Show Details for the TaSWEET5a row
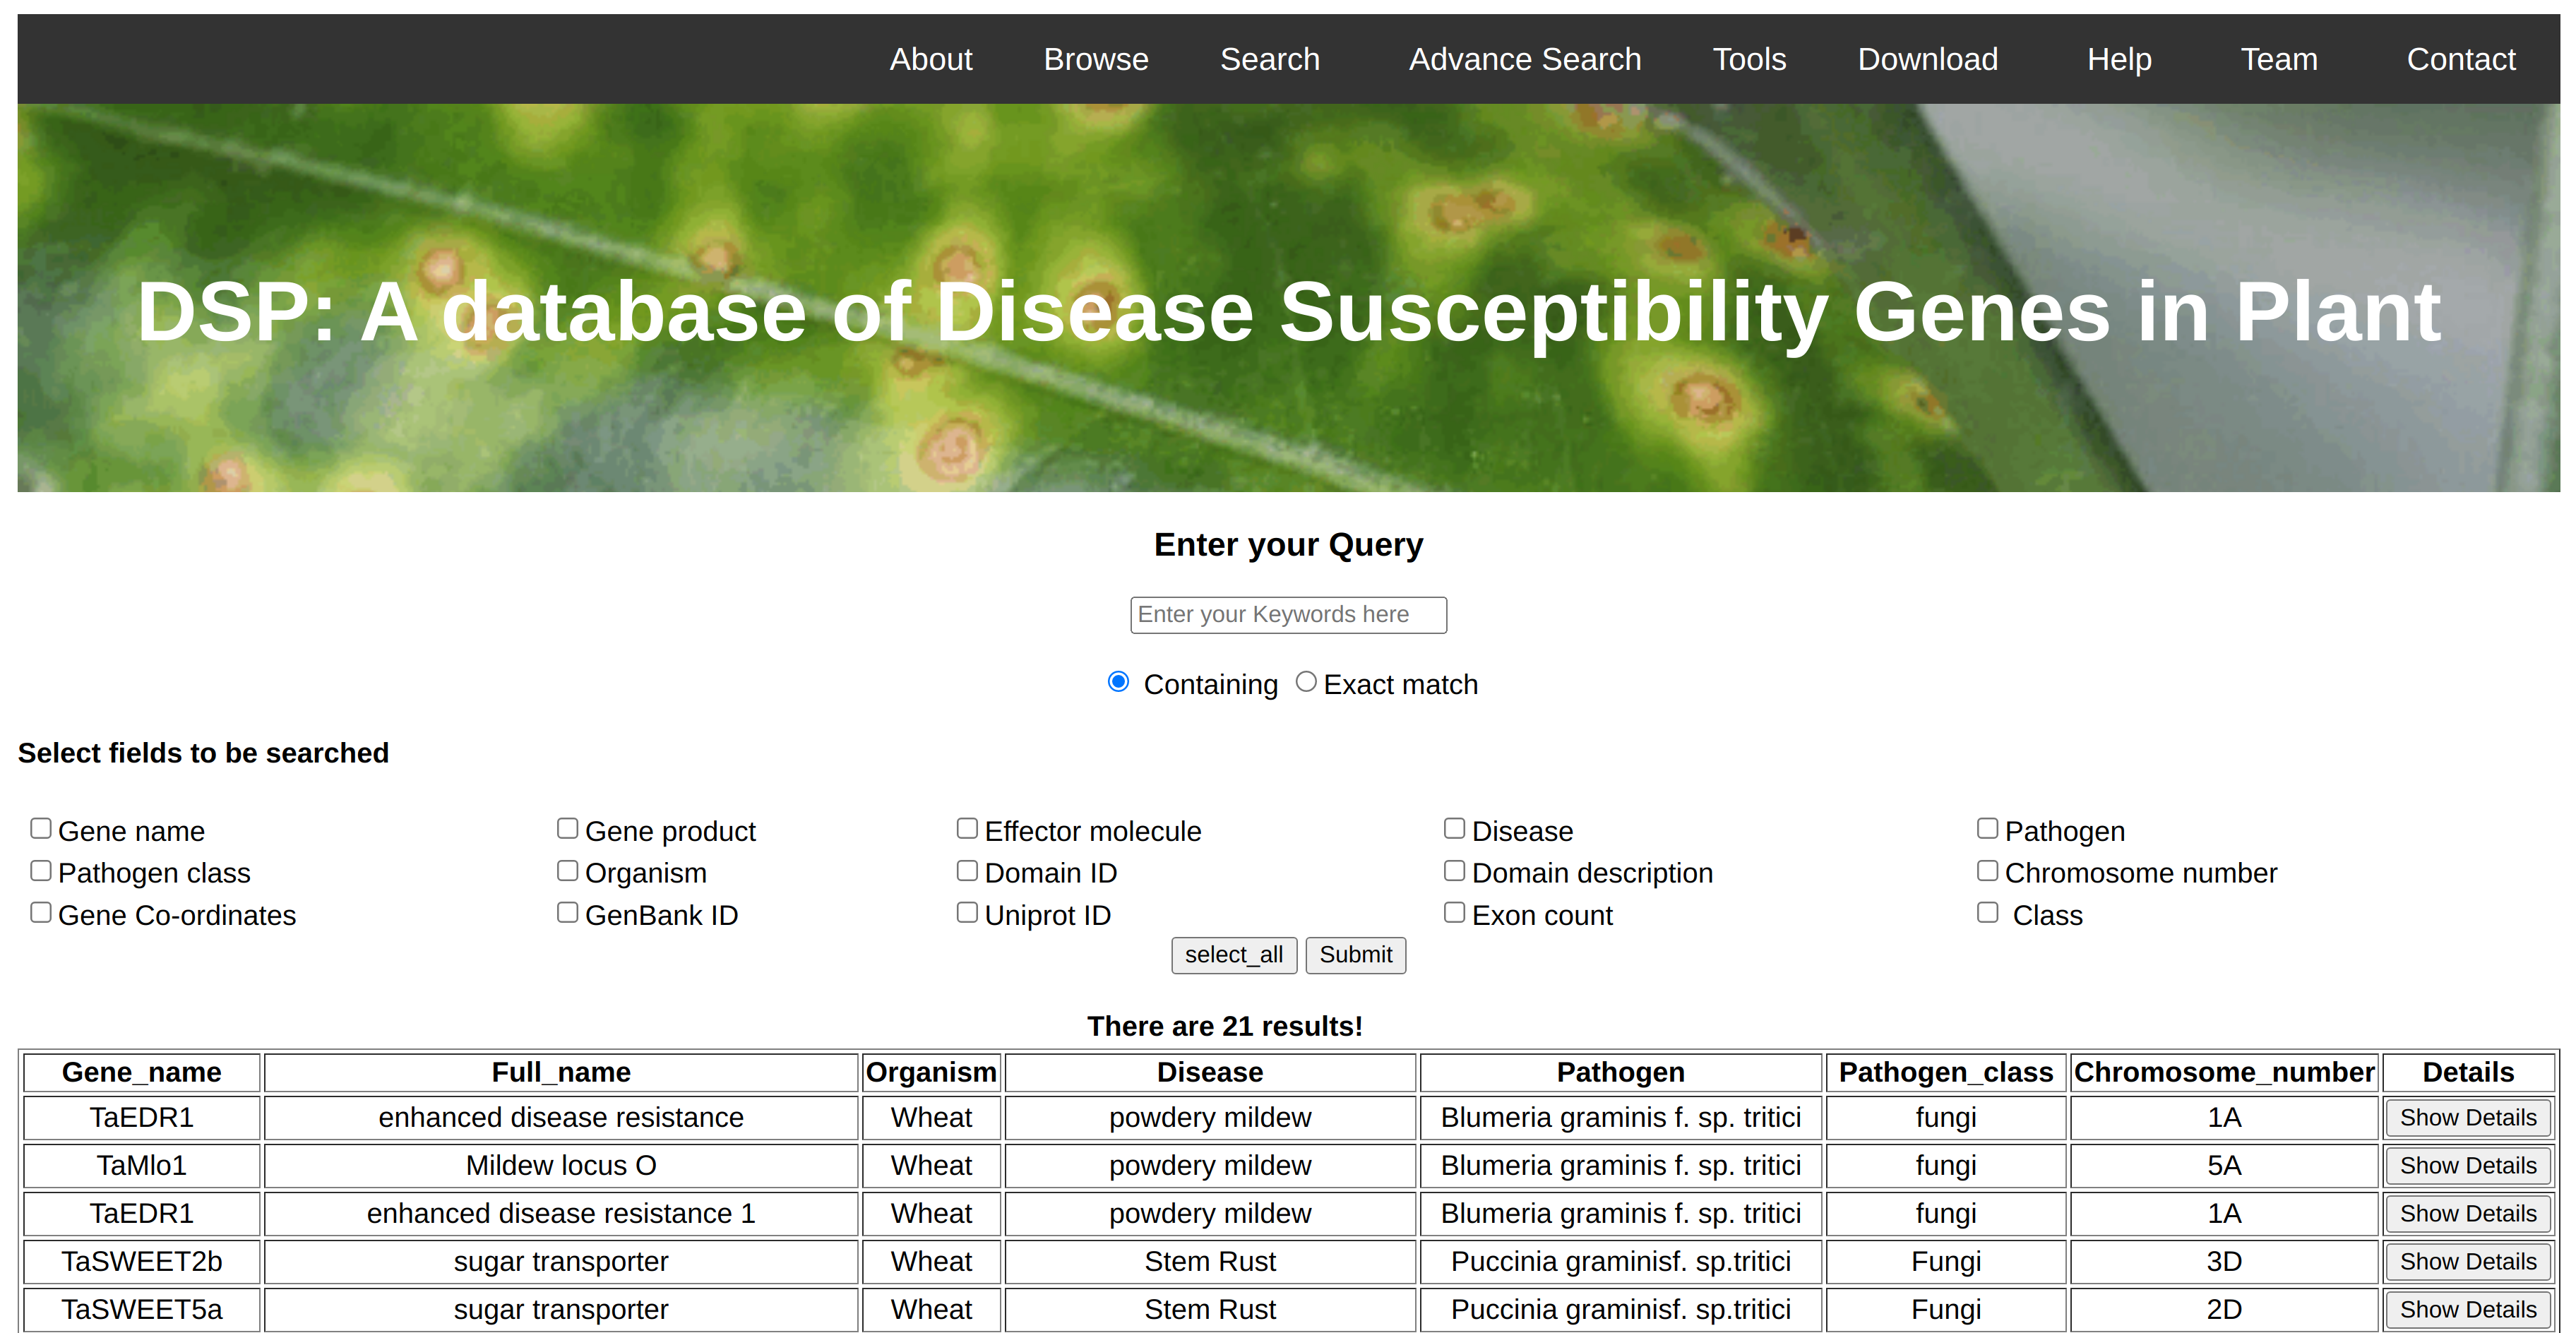 tap(2467, 1309)
